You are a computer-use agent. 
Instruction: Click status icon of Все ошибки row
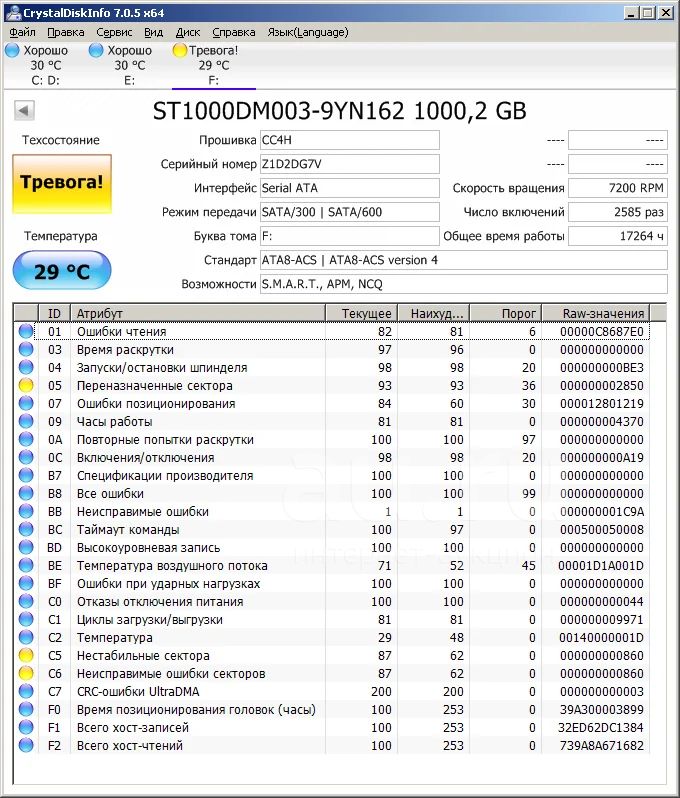pyautogui.click(x=26, y=493)
